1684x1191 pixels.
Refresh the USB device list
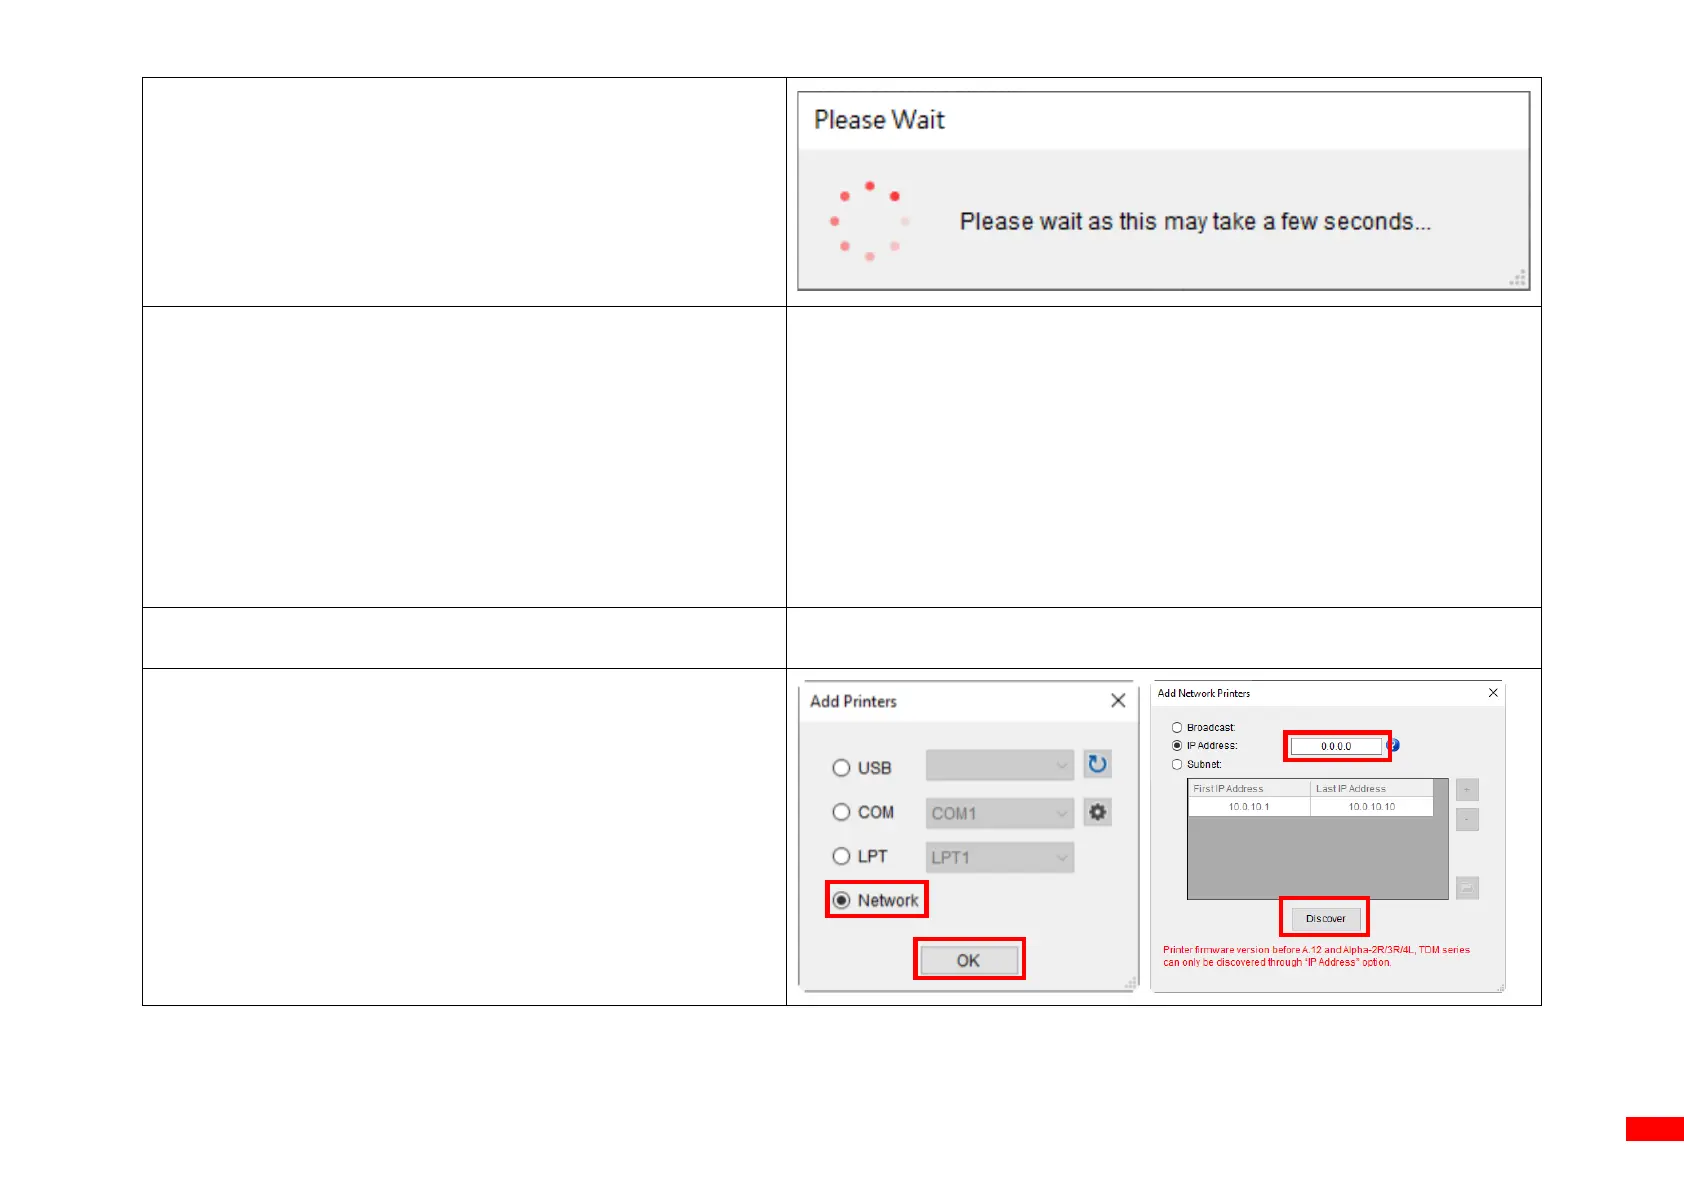coord(1097,765)
